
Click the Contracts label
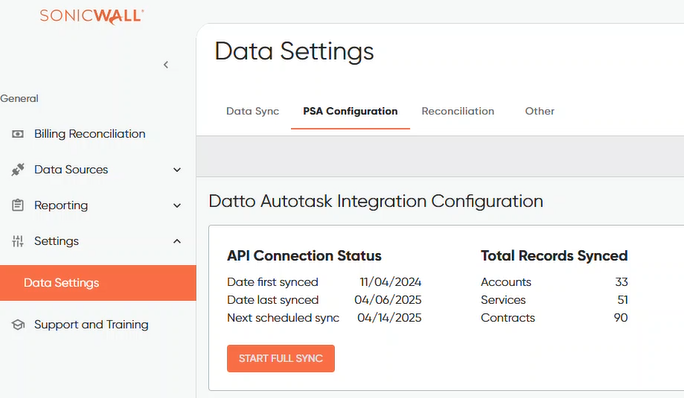[x=508, y=318]
